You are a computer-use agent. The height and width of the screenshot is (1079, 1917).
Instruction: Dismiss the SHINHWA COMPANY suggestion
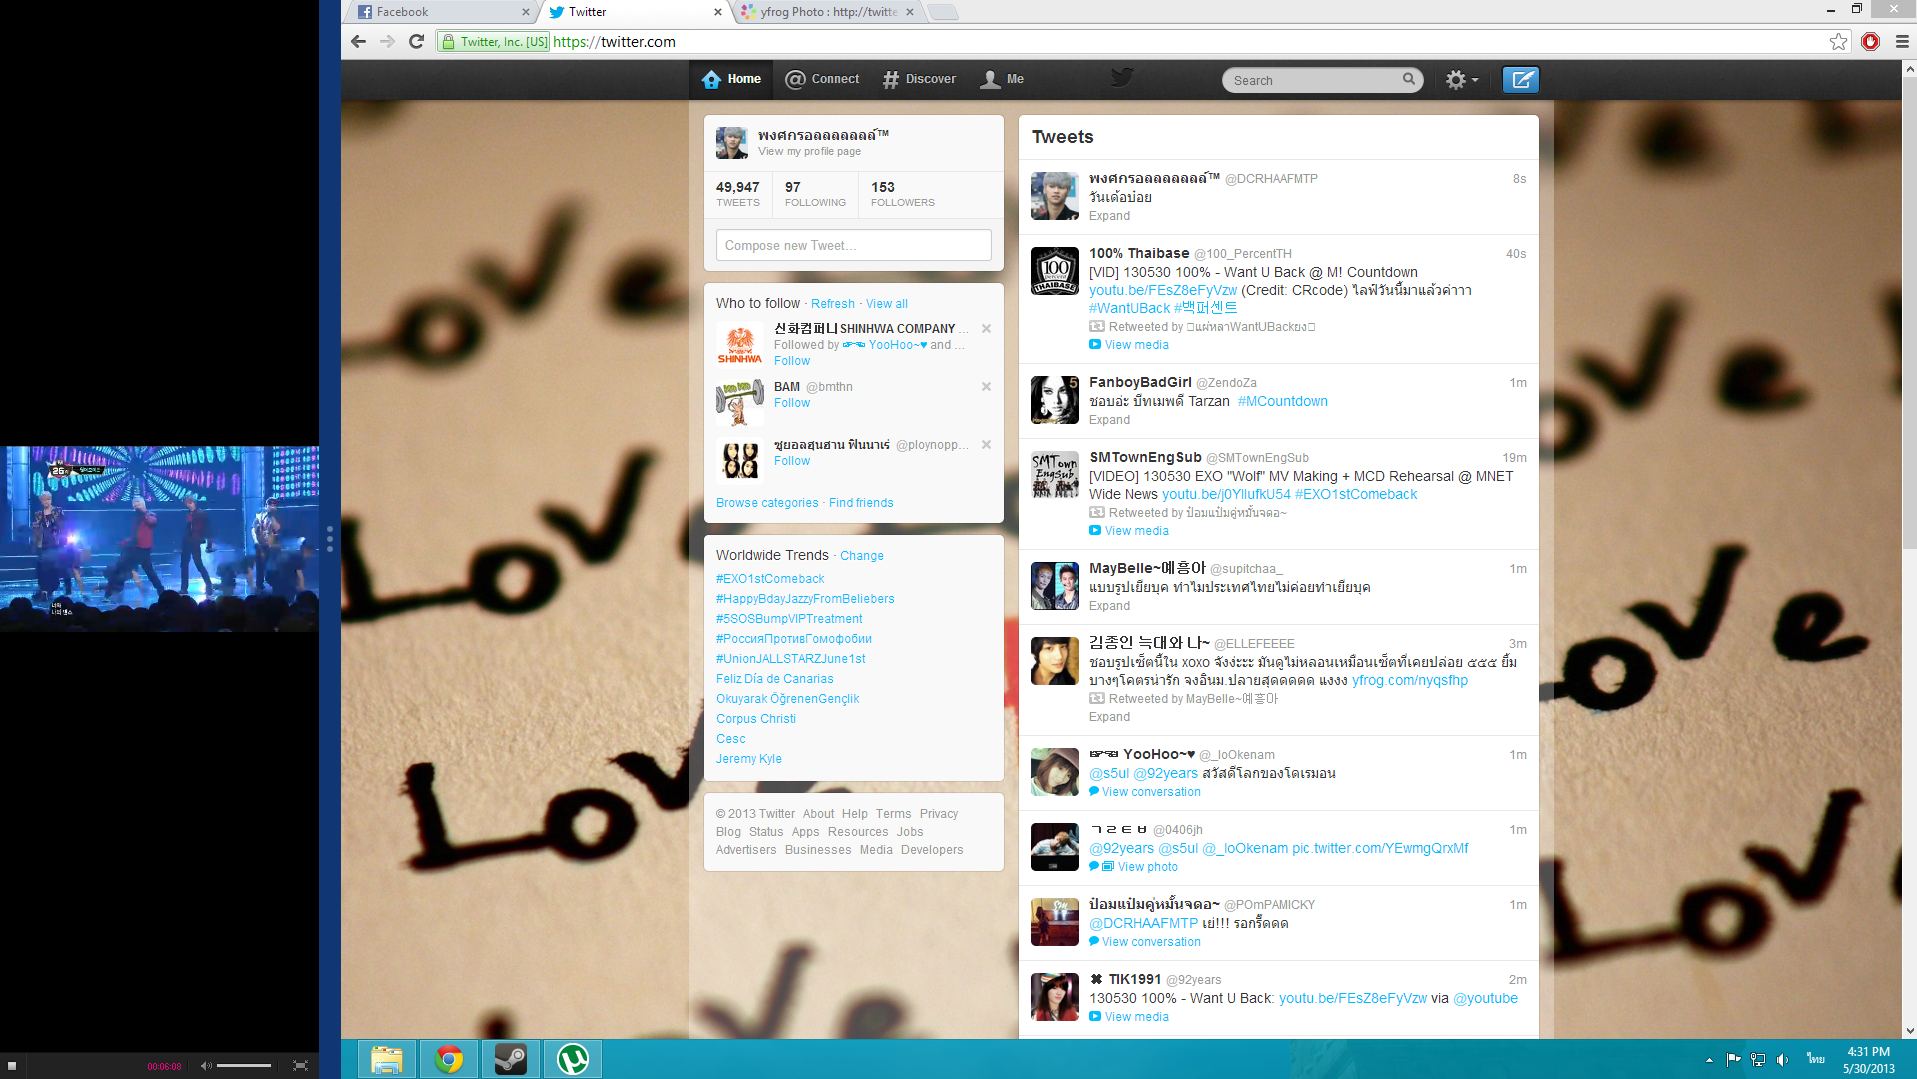(986, 328)
